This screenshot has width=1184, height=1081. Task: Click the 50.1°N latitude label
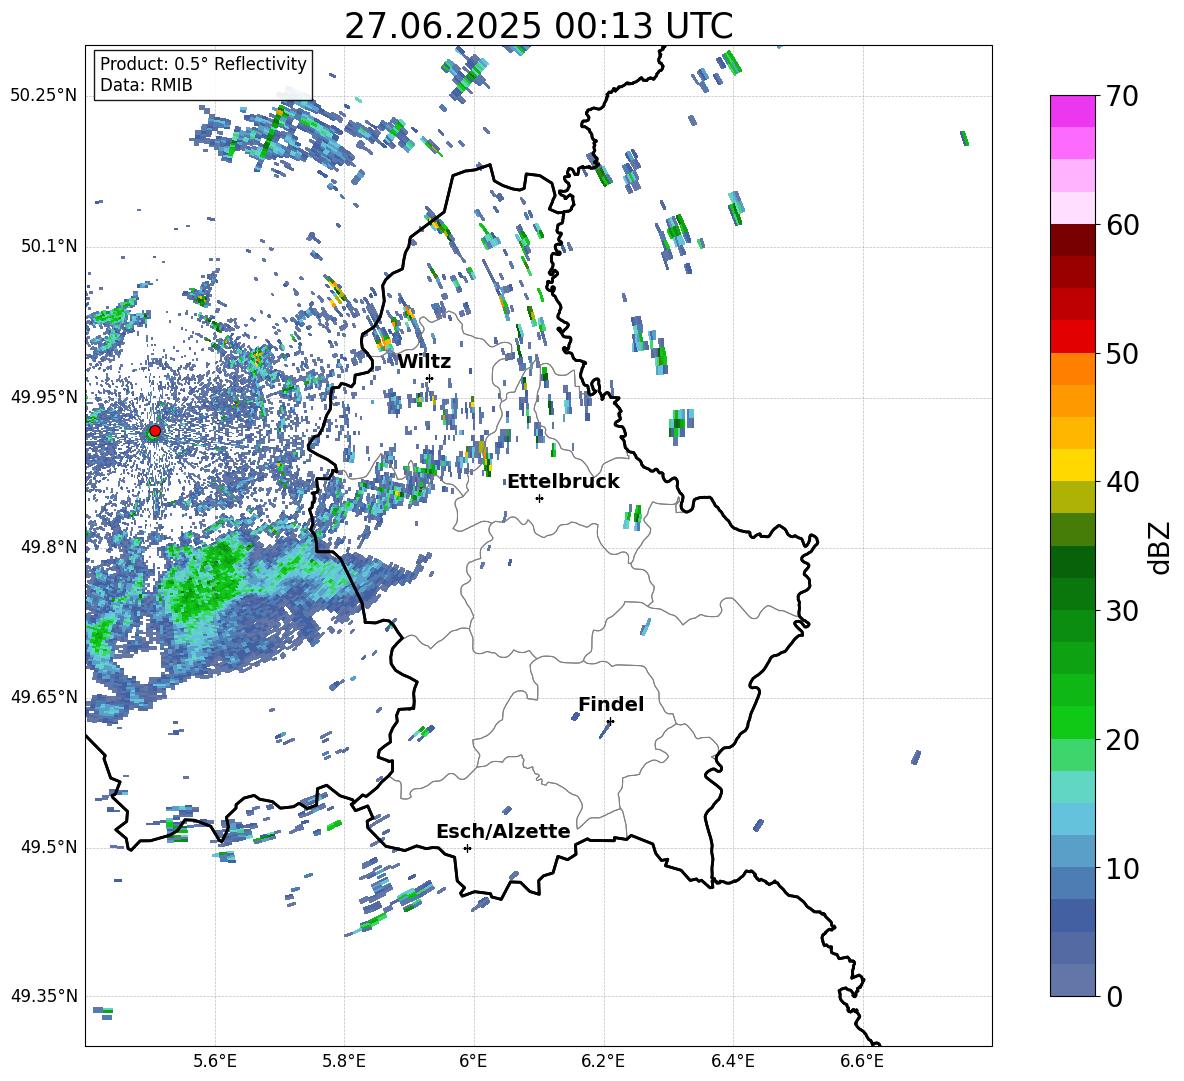coord(48,246)
